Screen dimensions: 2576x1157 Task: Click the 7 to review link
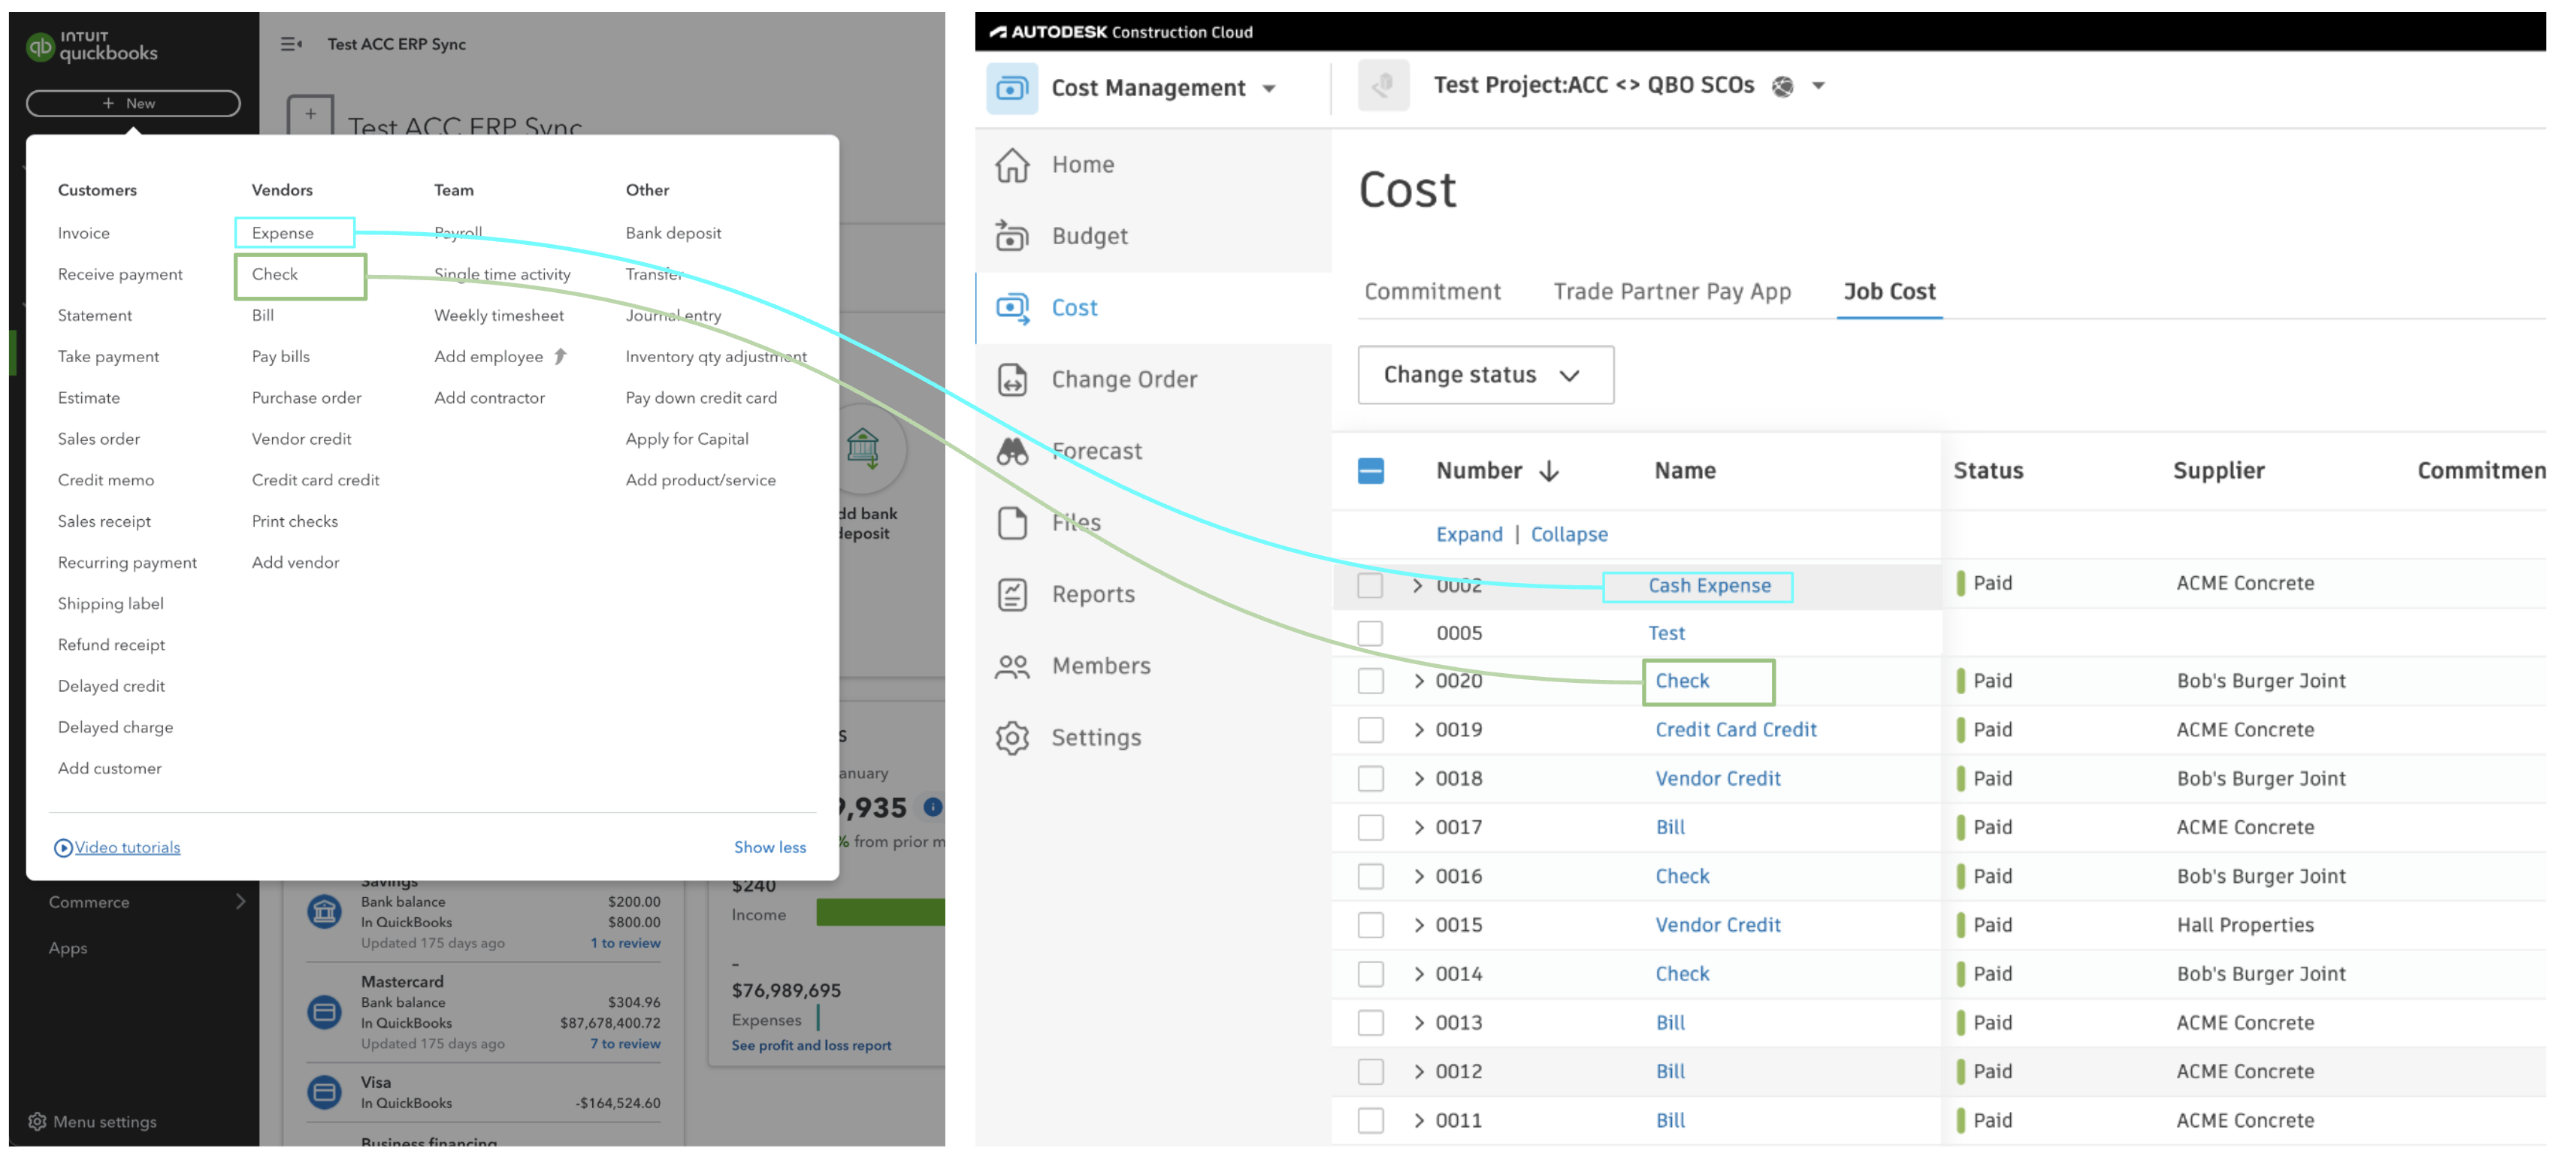click(x=625, y=1044)
